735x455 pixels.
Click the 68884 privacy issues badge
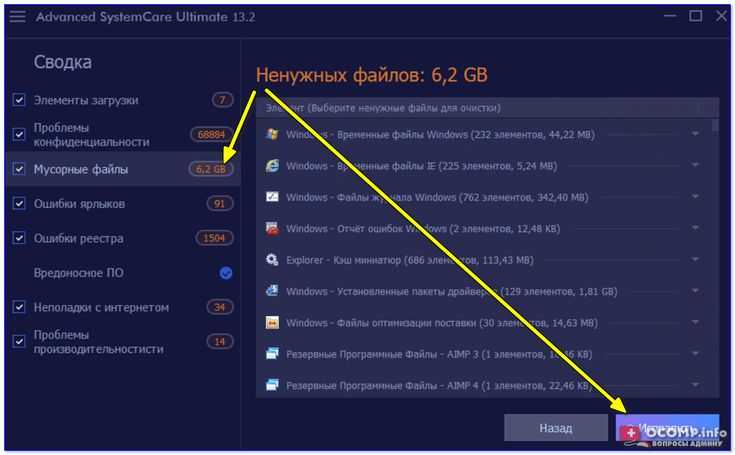coord(211,134)
